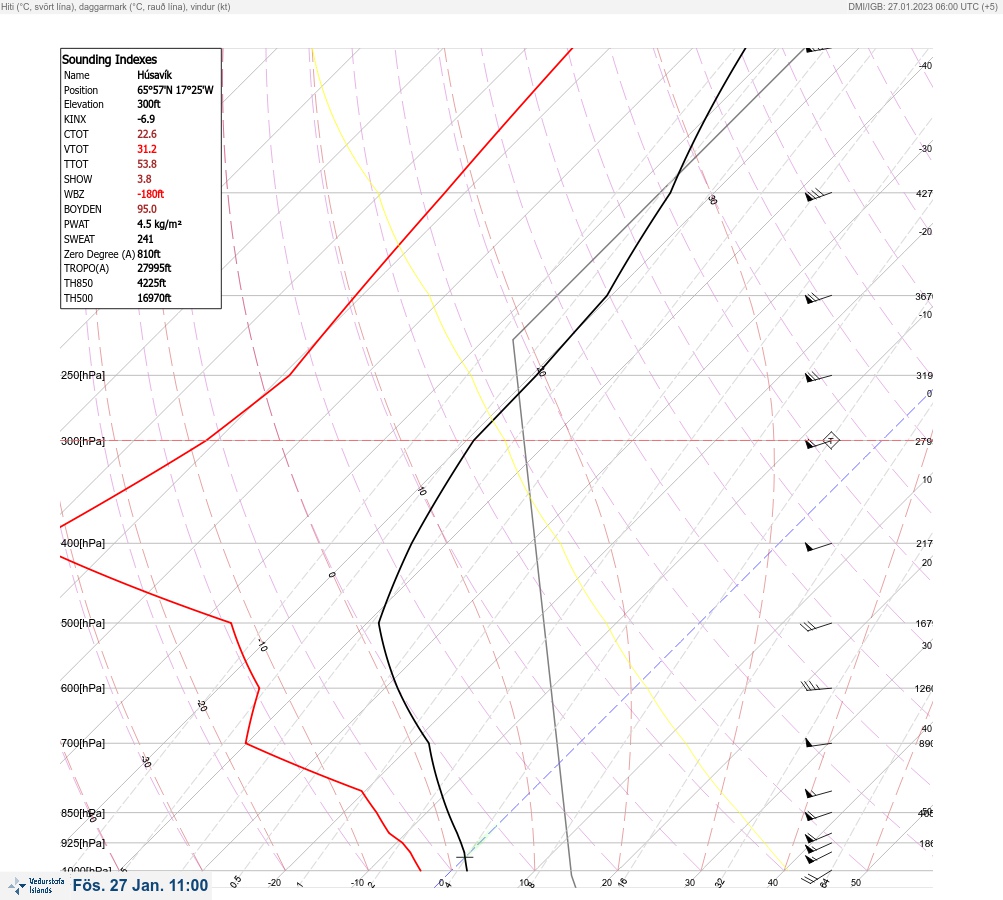Screen dimensions: 1003x900
Task: Click the -40 label on the right axis
Action: point(925,65)
